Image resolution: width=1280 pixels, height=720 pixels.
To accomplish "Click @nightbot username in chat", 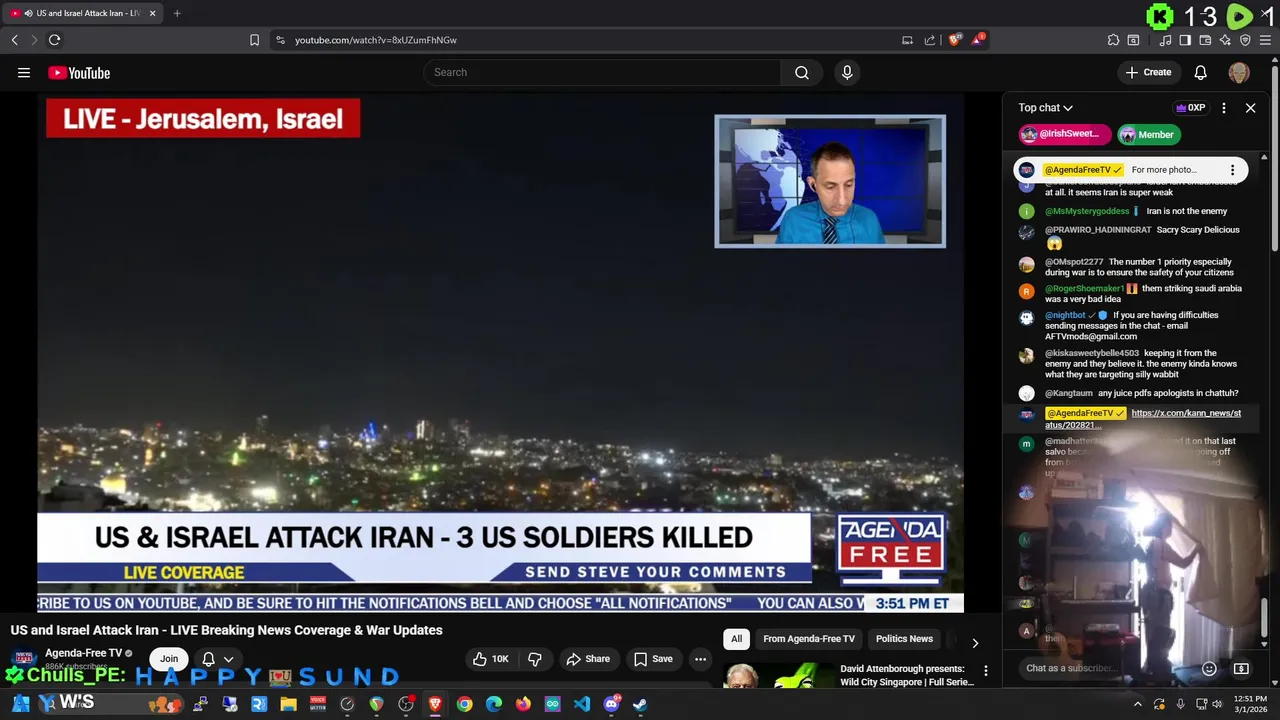I will (1066, 315).
